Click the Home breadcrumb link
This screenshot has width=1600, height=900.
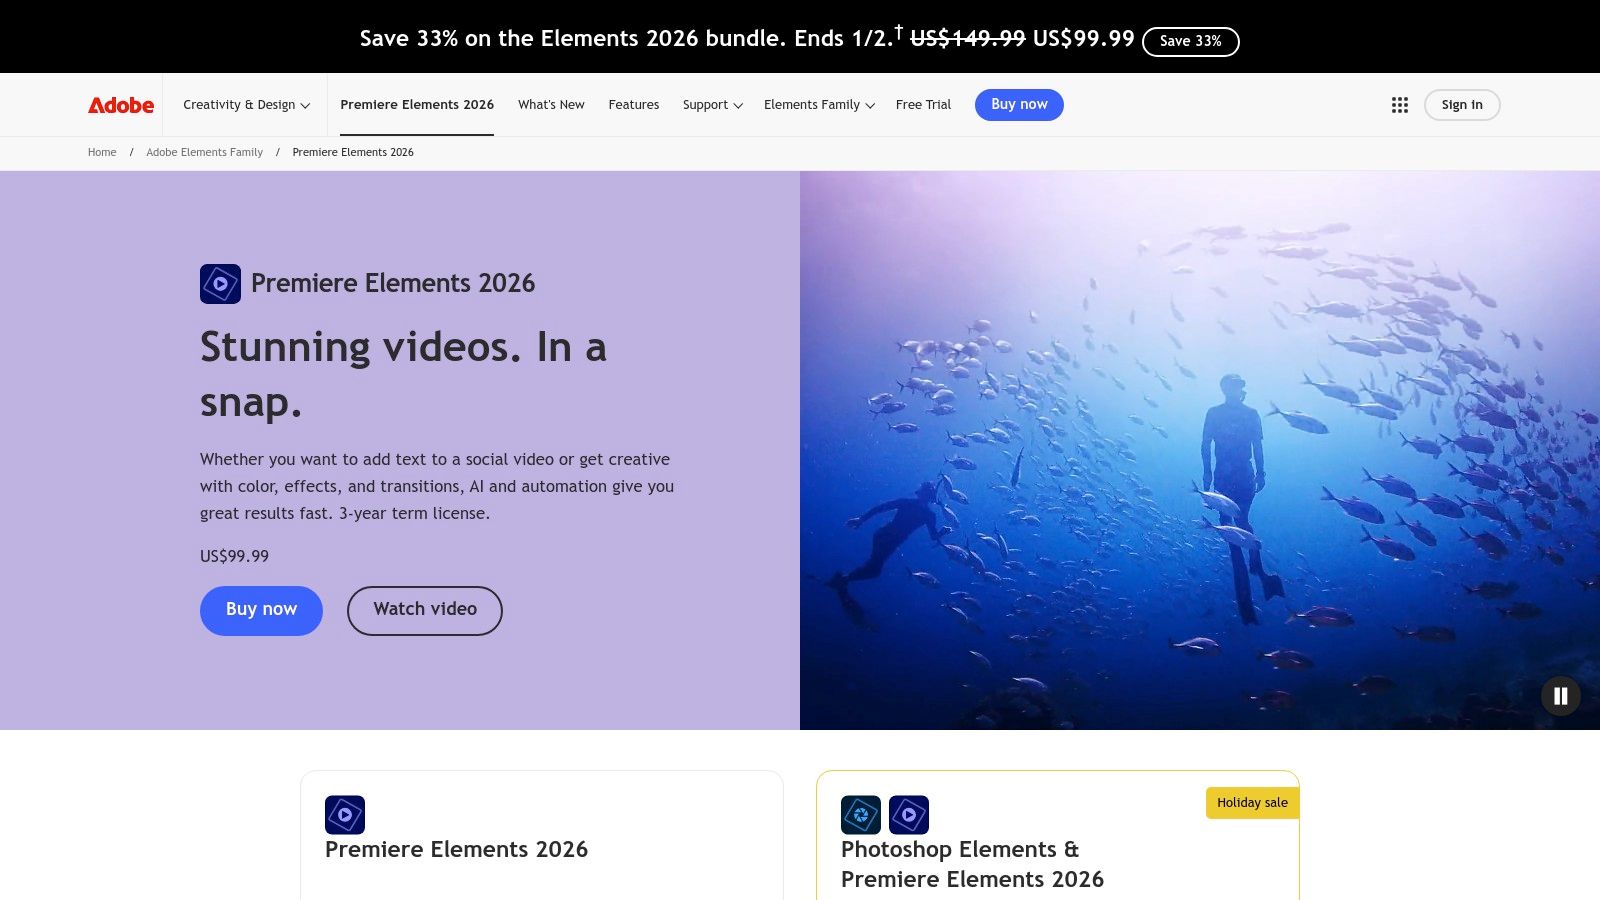pyautogui.click(x=101, y=152)
